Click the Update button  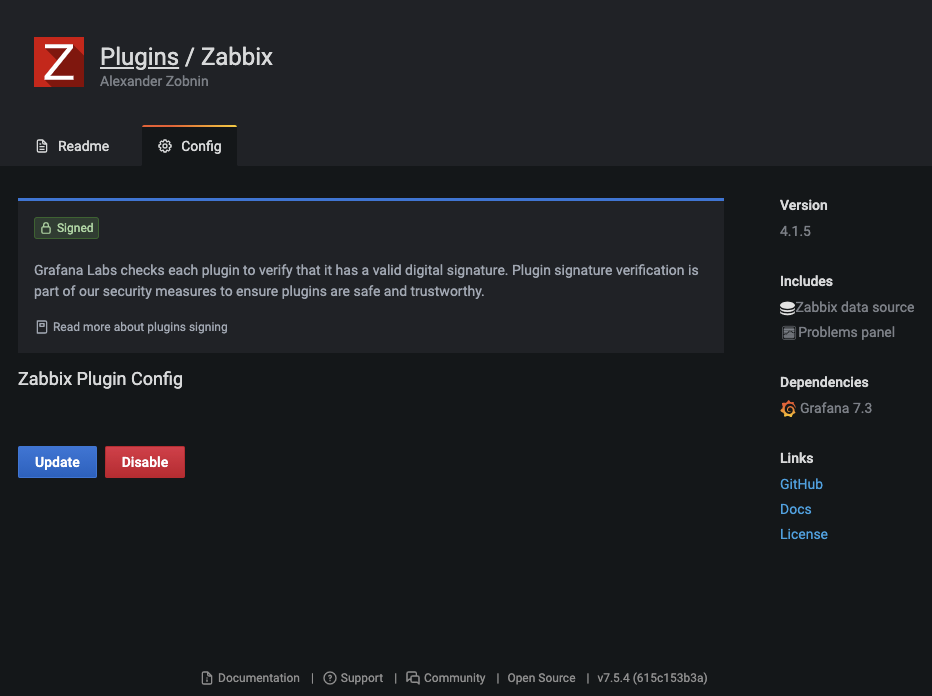pyautogui.click(x=57, y=462)
